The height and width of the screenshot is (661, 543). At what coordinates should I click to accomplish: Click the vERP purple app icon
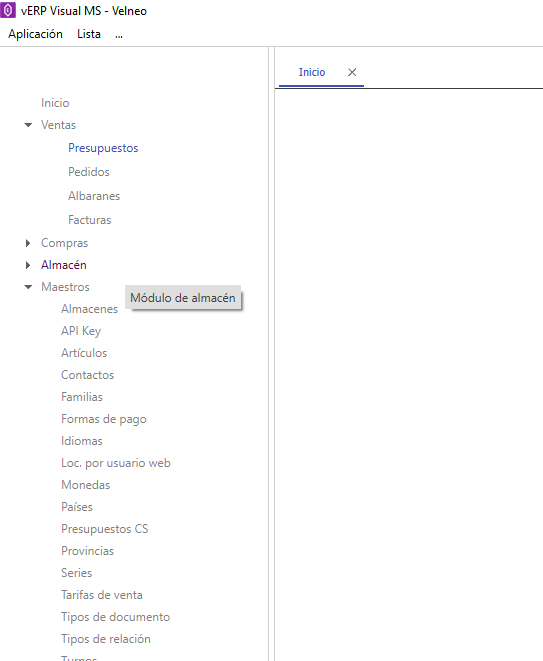pyautogui.click(x=8, y=10)
